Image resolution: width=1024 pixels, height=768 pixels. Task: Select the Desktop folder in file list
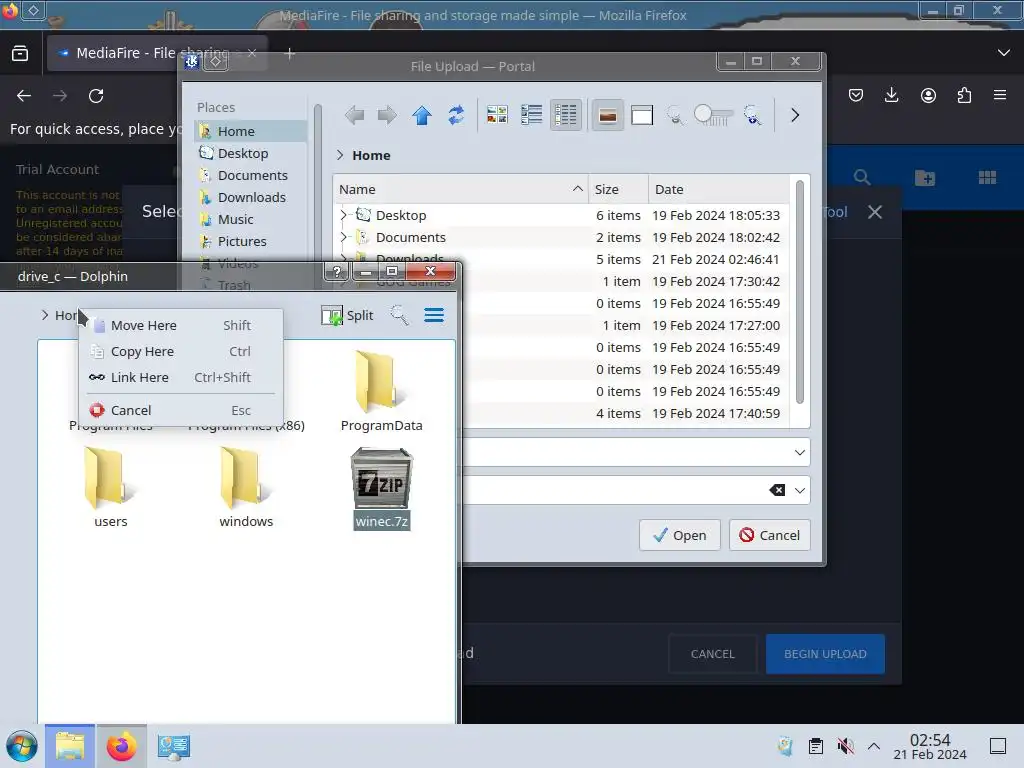coord(400,215)
